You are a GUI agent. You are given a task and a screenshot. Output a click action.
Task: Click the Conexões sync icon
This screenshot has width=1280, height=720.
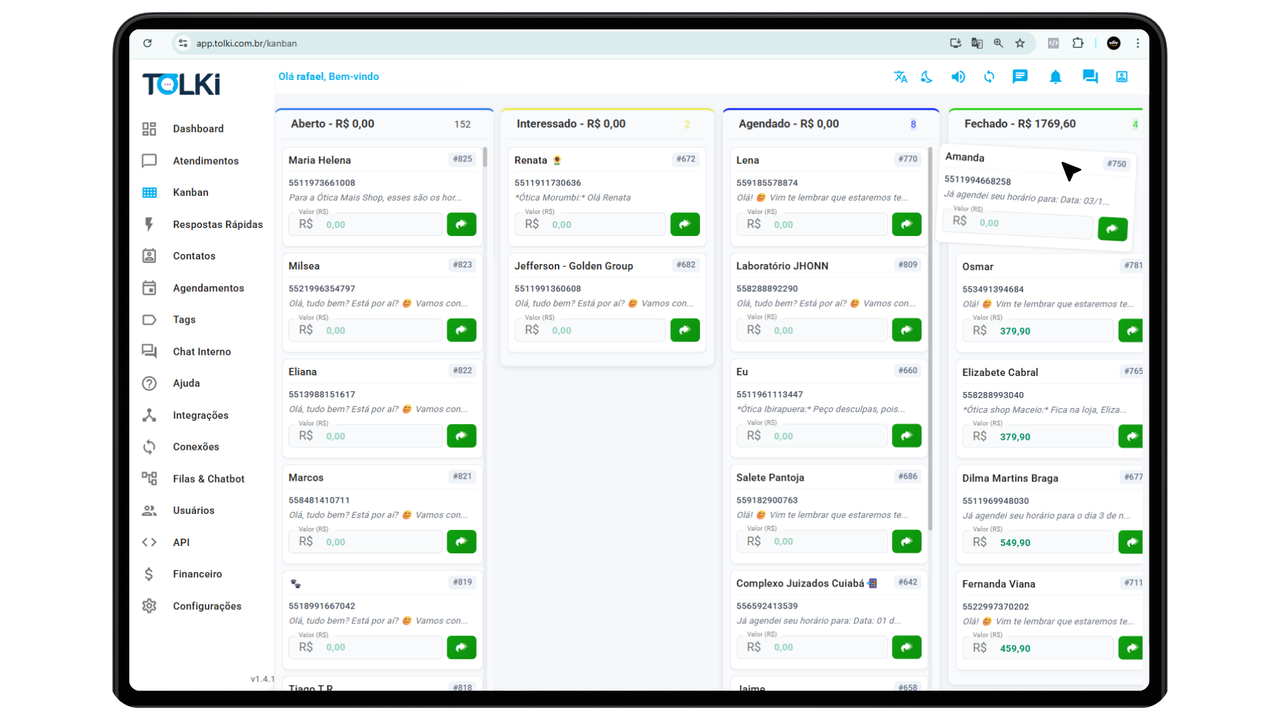(x=149, y=447)
